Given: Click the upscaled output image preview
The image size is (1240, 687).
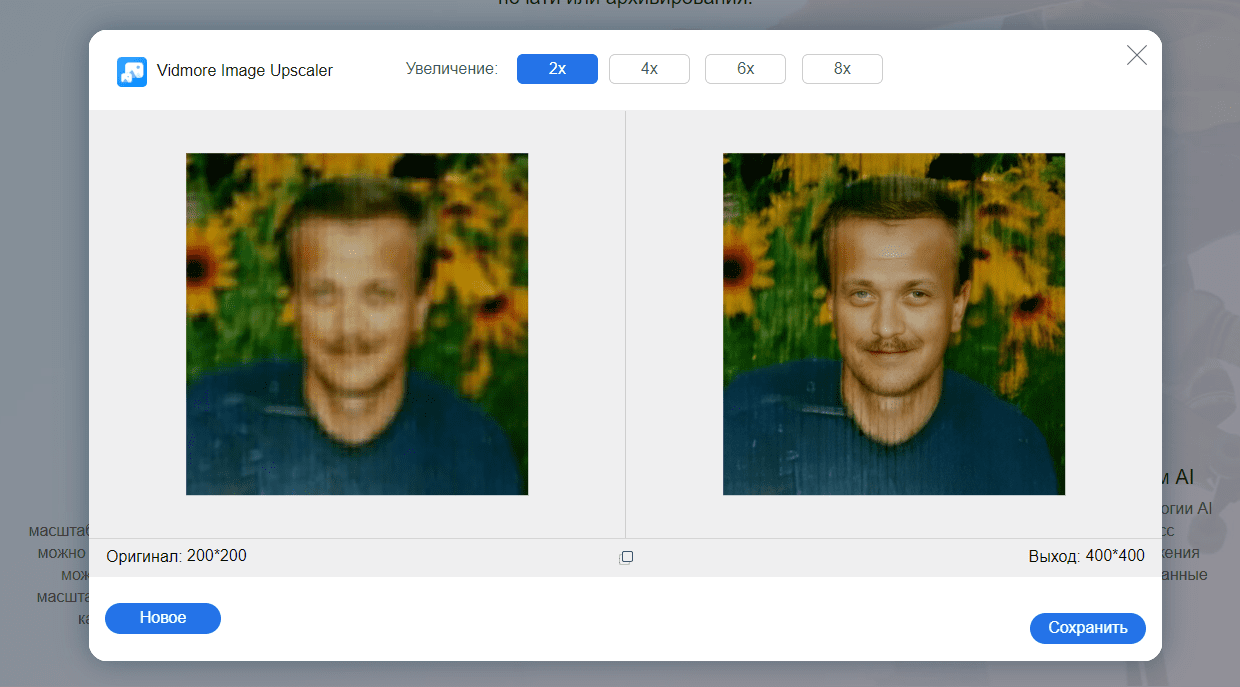Looking at the screenshot, I should point(893,324).
